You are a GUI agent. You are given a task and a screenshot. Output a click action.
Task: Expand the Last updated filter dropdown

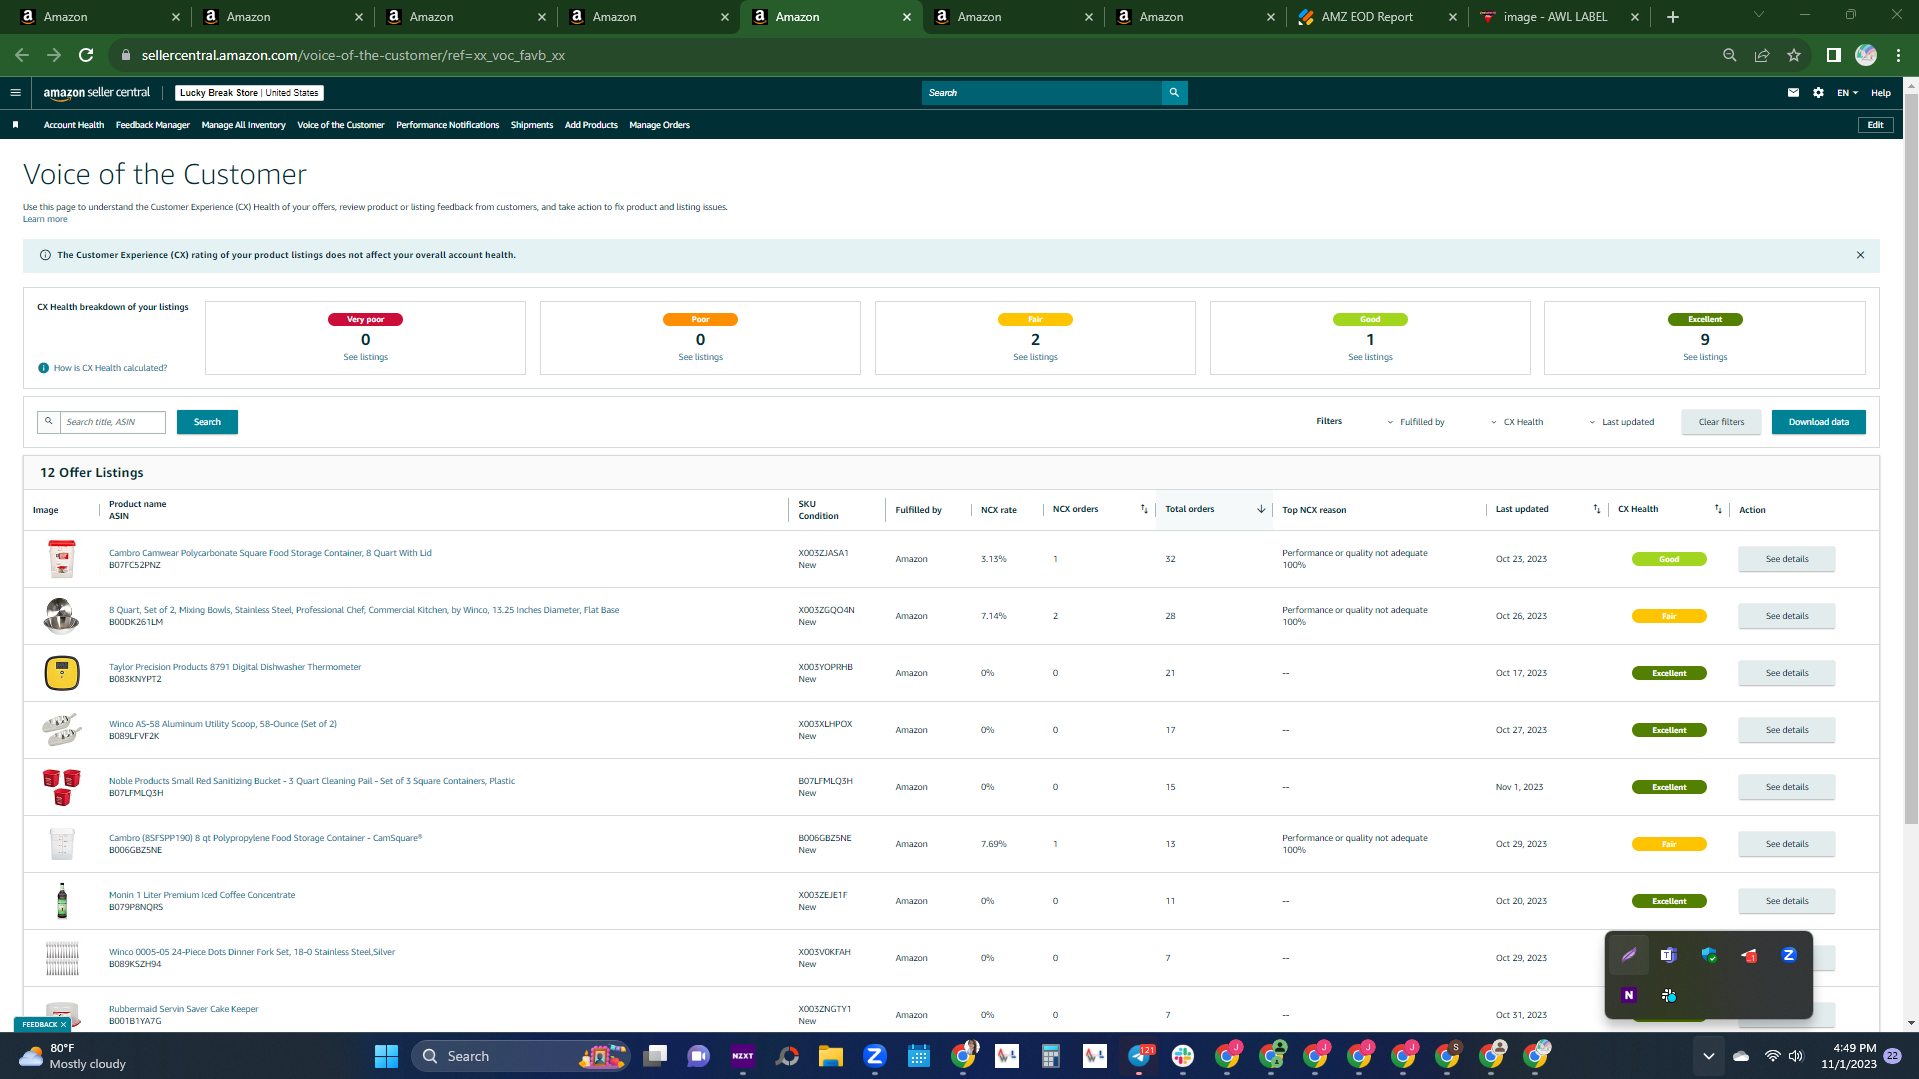coord(1621,422)
